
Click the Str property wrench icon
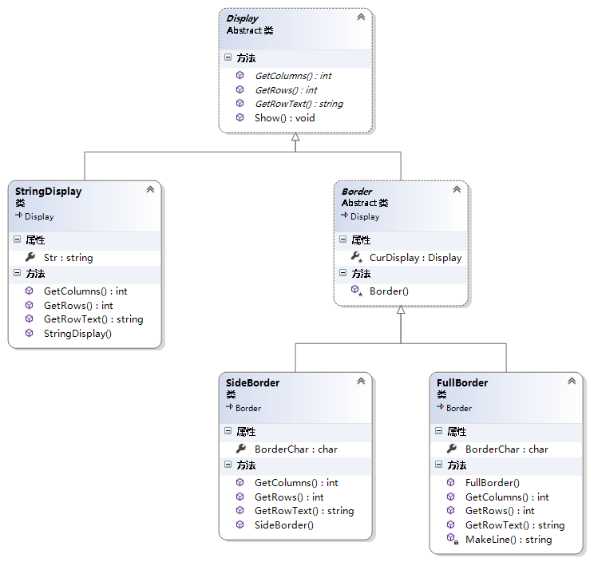30,257
